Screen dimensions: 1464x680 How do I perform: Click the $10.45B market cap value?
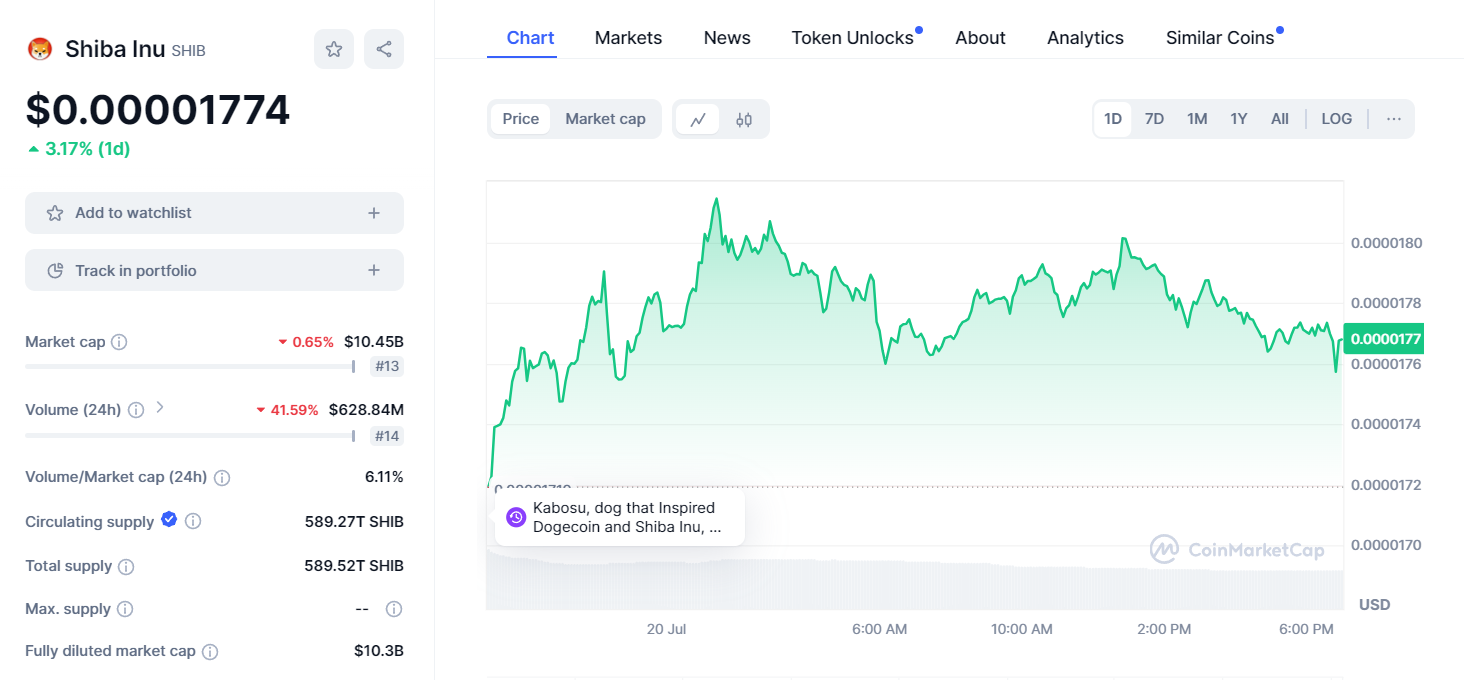pos(374,342)
